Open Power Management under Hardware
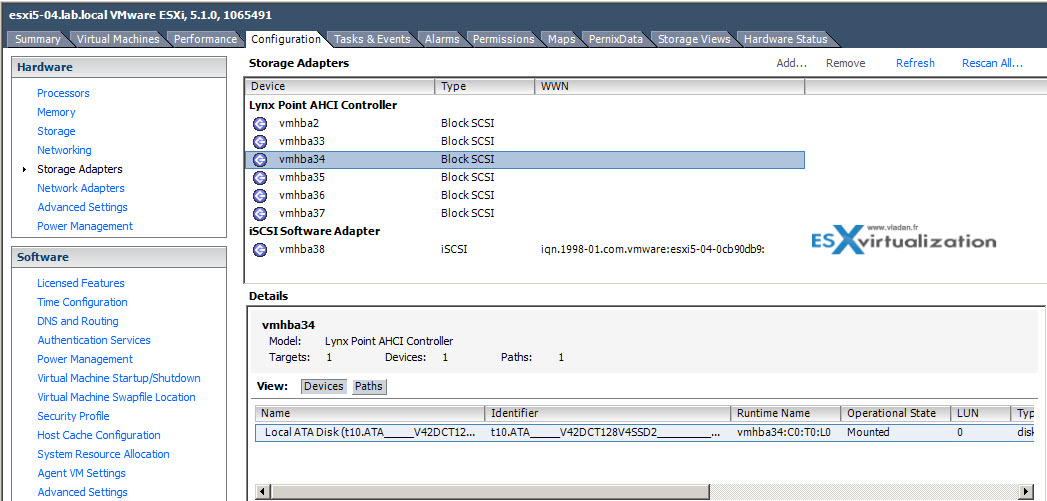1047x501 pixels. tap(85, 226)
